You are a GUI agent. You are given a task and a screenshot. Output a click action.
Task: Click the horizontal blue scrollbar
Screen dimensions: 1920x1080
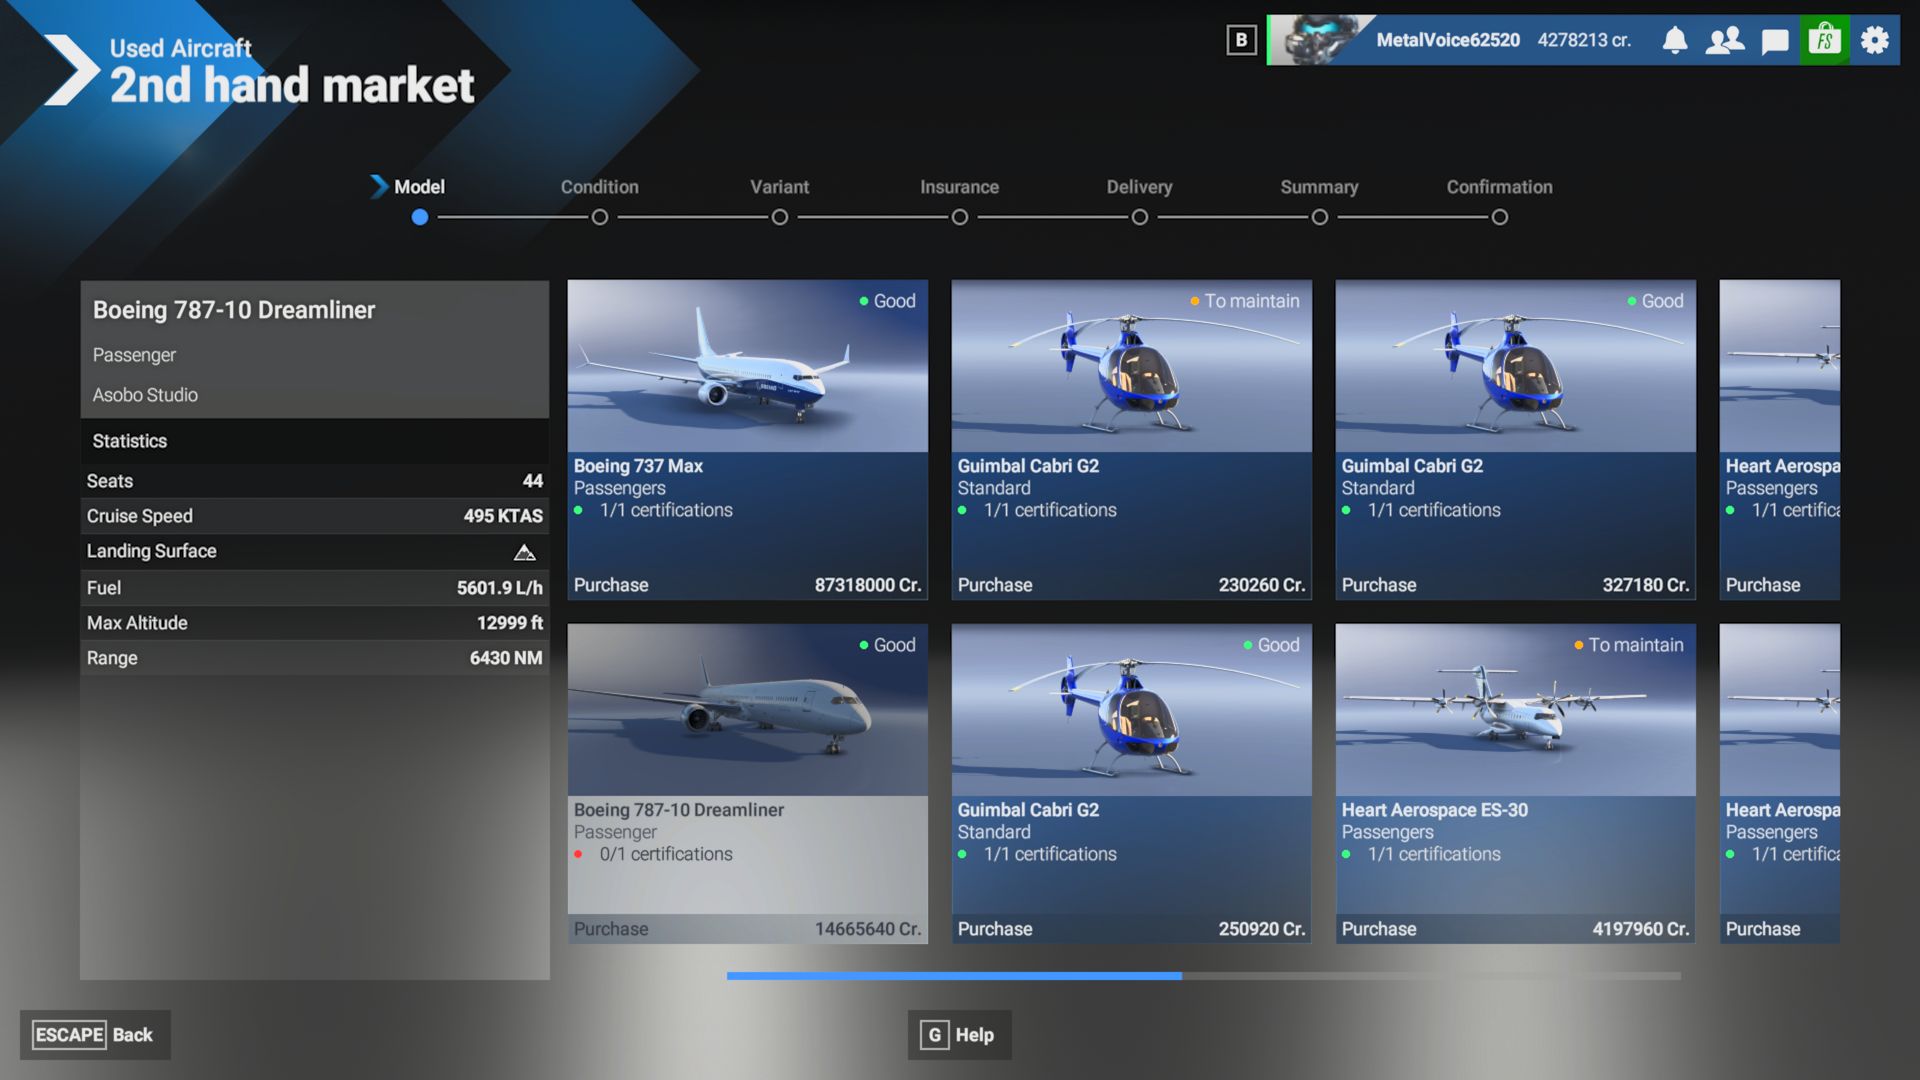coord(954,975)
